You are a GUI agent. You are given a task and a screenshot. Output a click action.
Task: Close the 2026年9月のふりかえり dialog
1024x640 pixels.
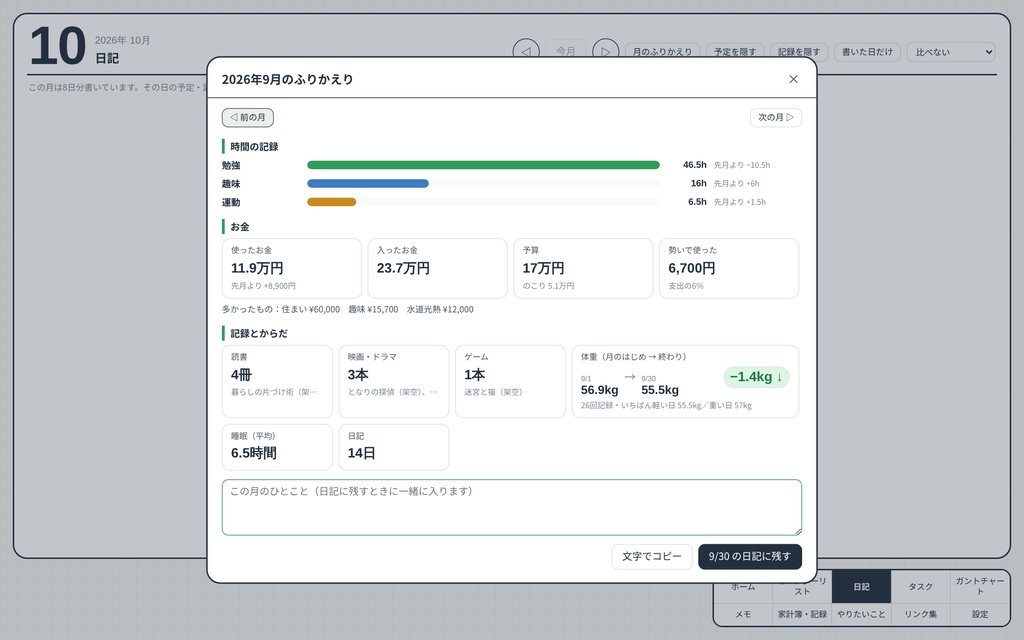(x=793, y=79)
